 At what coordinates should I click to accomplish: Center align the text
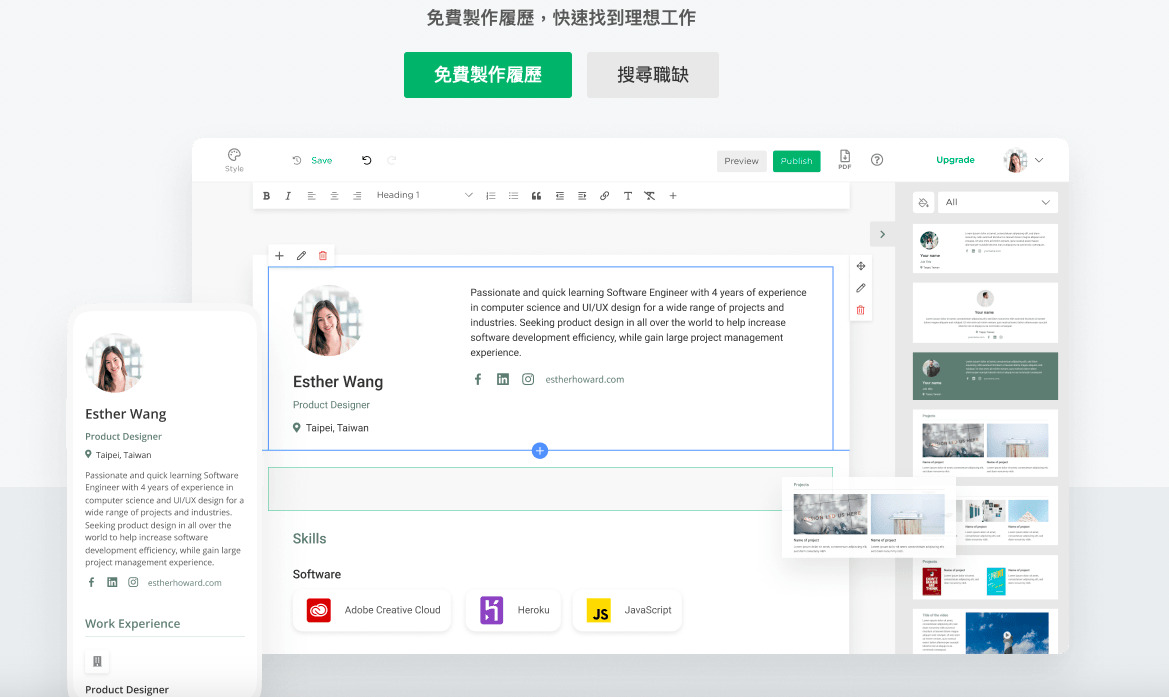pyautogui.click(x=335, y=196)
